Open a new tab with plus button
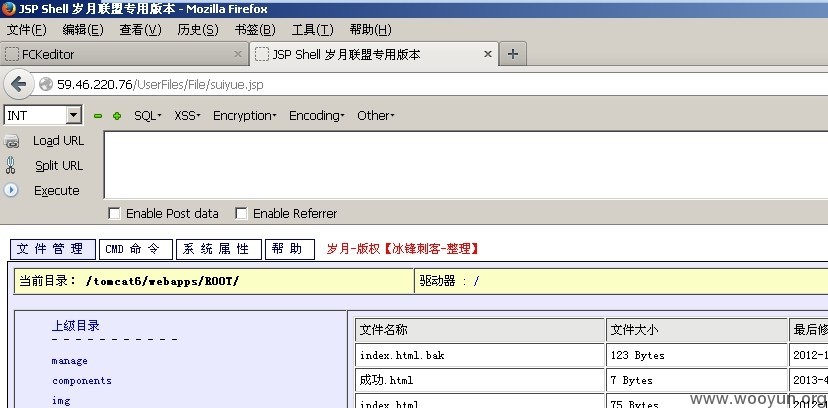 tap(513, 54)
